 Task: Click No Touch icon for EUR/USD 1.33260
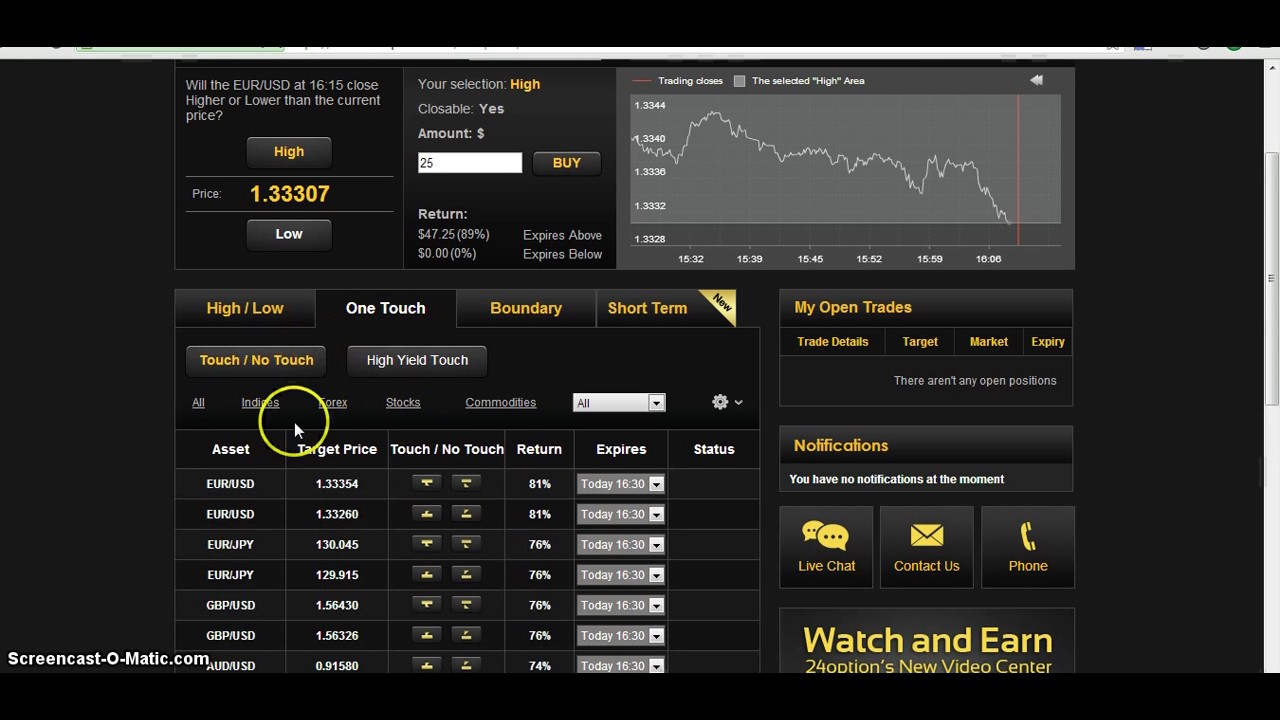pos(466,514)
